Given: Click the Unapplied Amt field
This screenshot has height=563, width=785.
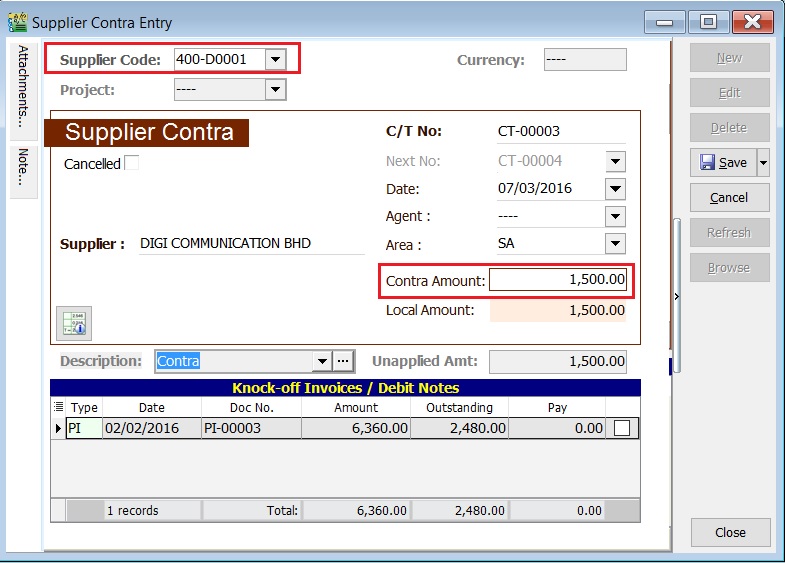Looking at the screenshot, I should pyautogui.click(x=558, y=361).
